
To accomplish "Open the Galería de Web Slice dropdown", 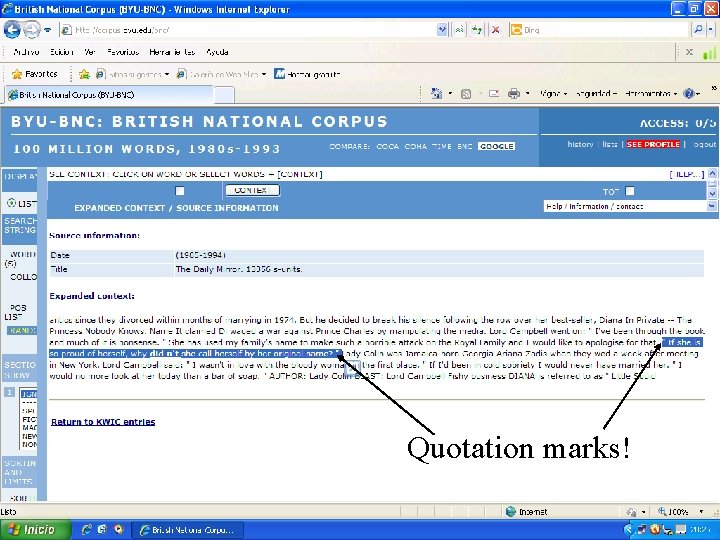I will point(222,74).
